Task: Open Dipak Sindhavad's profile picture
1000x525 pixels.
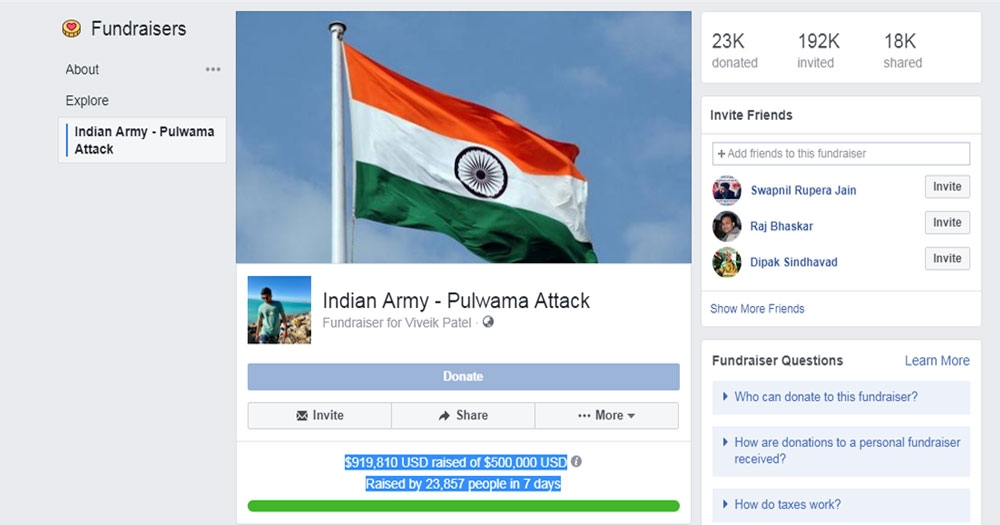Action: pyautogui.click(x=726, y=262)
